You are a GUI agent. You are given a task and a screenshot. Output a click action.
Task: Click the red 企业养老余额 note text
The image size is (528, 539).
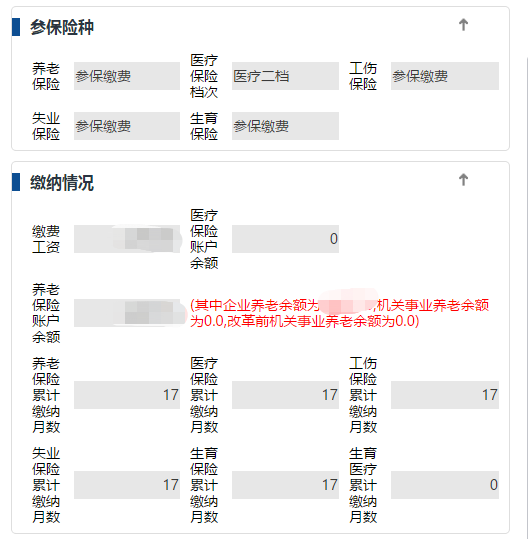pyautogui.click(x=339, y=313)
